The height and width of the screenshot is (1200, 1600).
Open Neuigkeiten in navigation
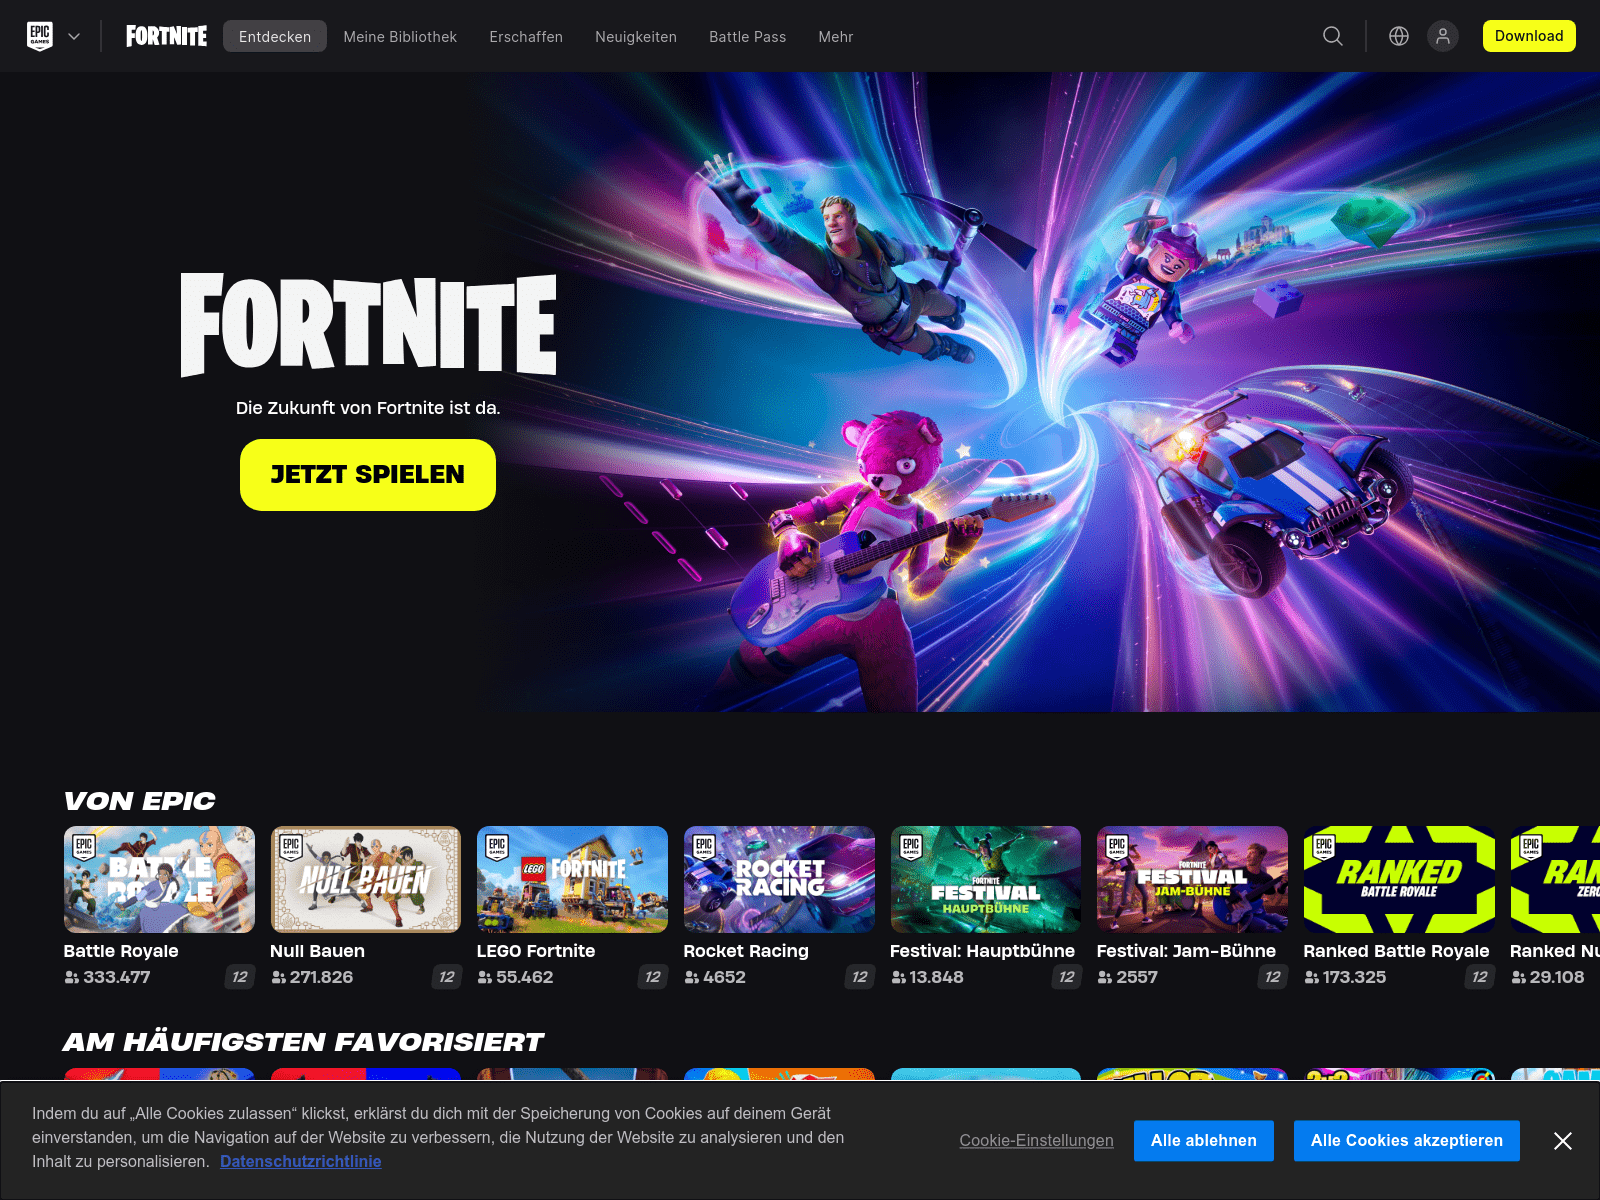click(x=636, y=36)
